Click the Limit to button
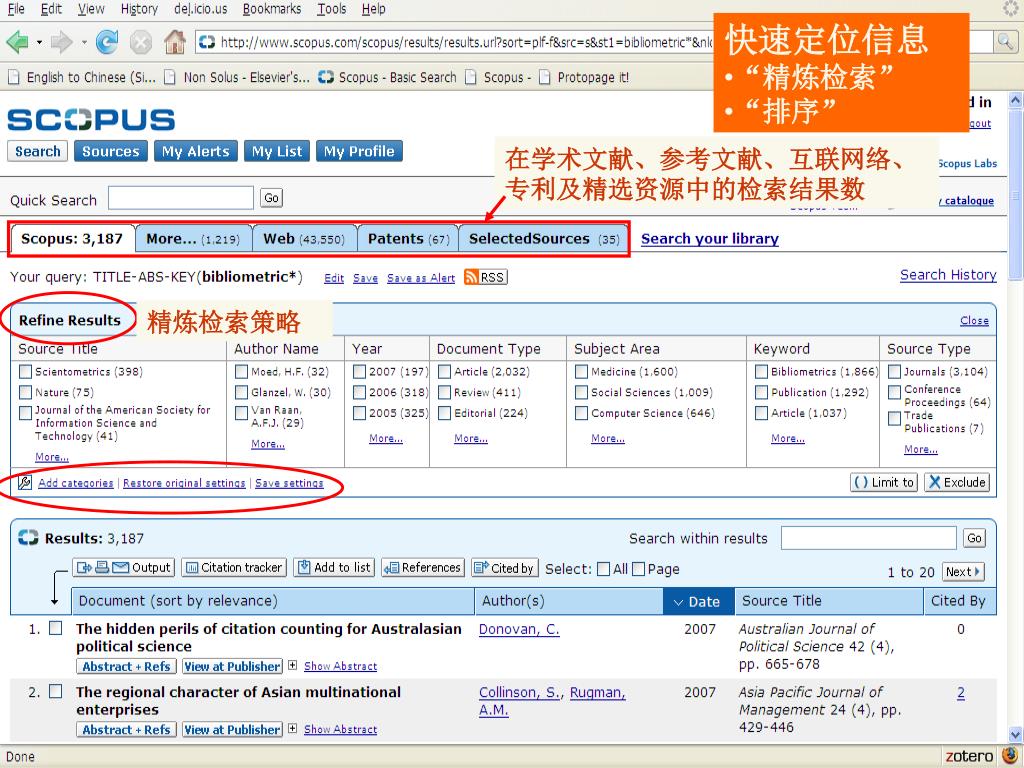This screenshot has height=768, width=1024. tap(884, 483)
